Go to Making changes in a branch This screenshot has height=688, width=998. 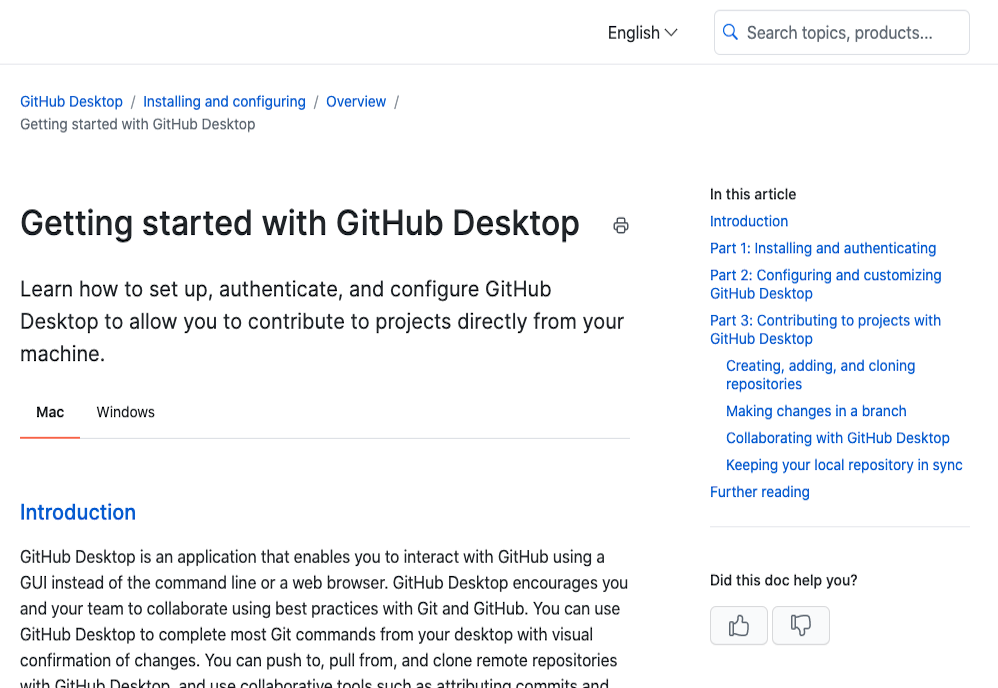(815, 411)
